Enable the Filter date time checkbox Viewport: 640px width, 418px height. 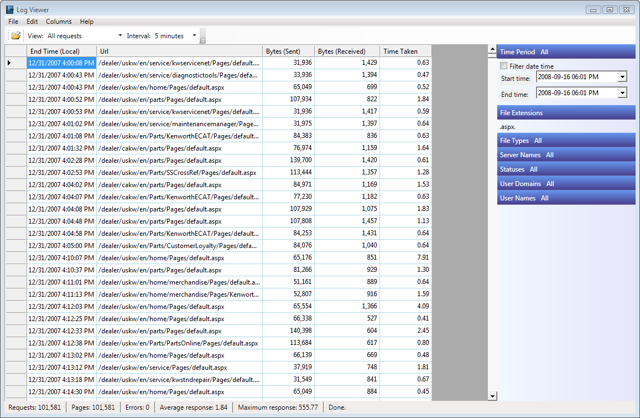coord(504,66)
